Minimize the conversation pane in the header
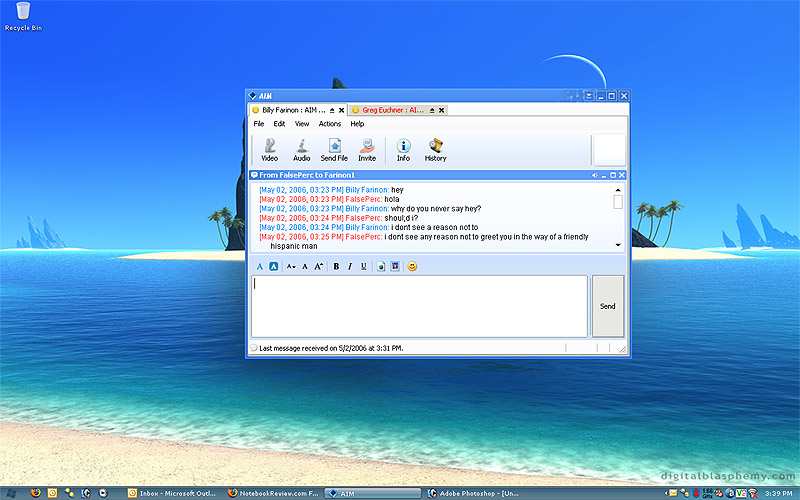 click(604, 175)
